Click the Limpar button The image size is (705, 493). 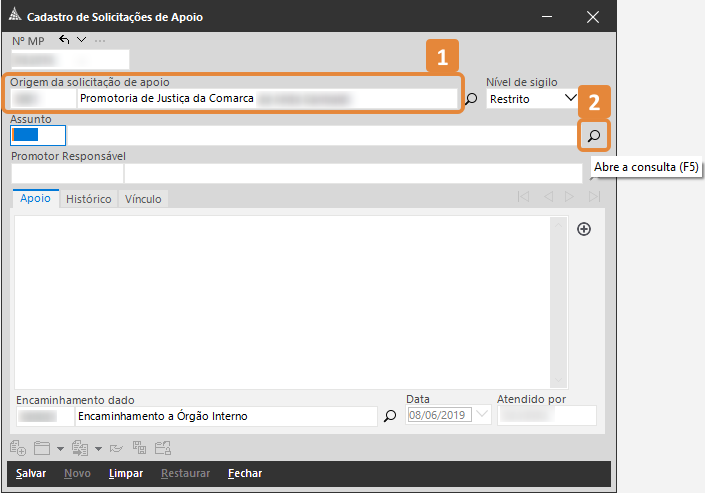[126, 473]
